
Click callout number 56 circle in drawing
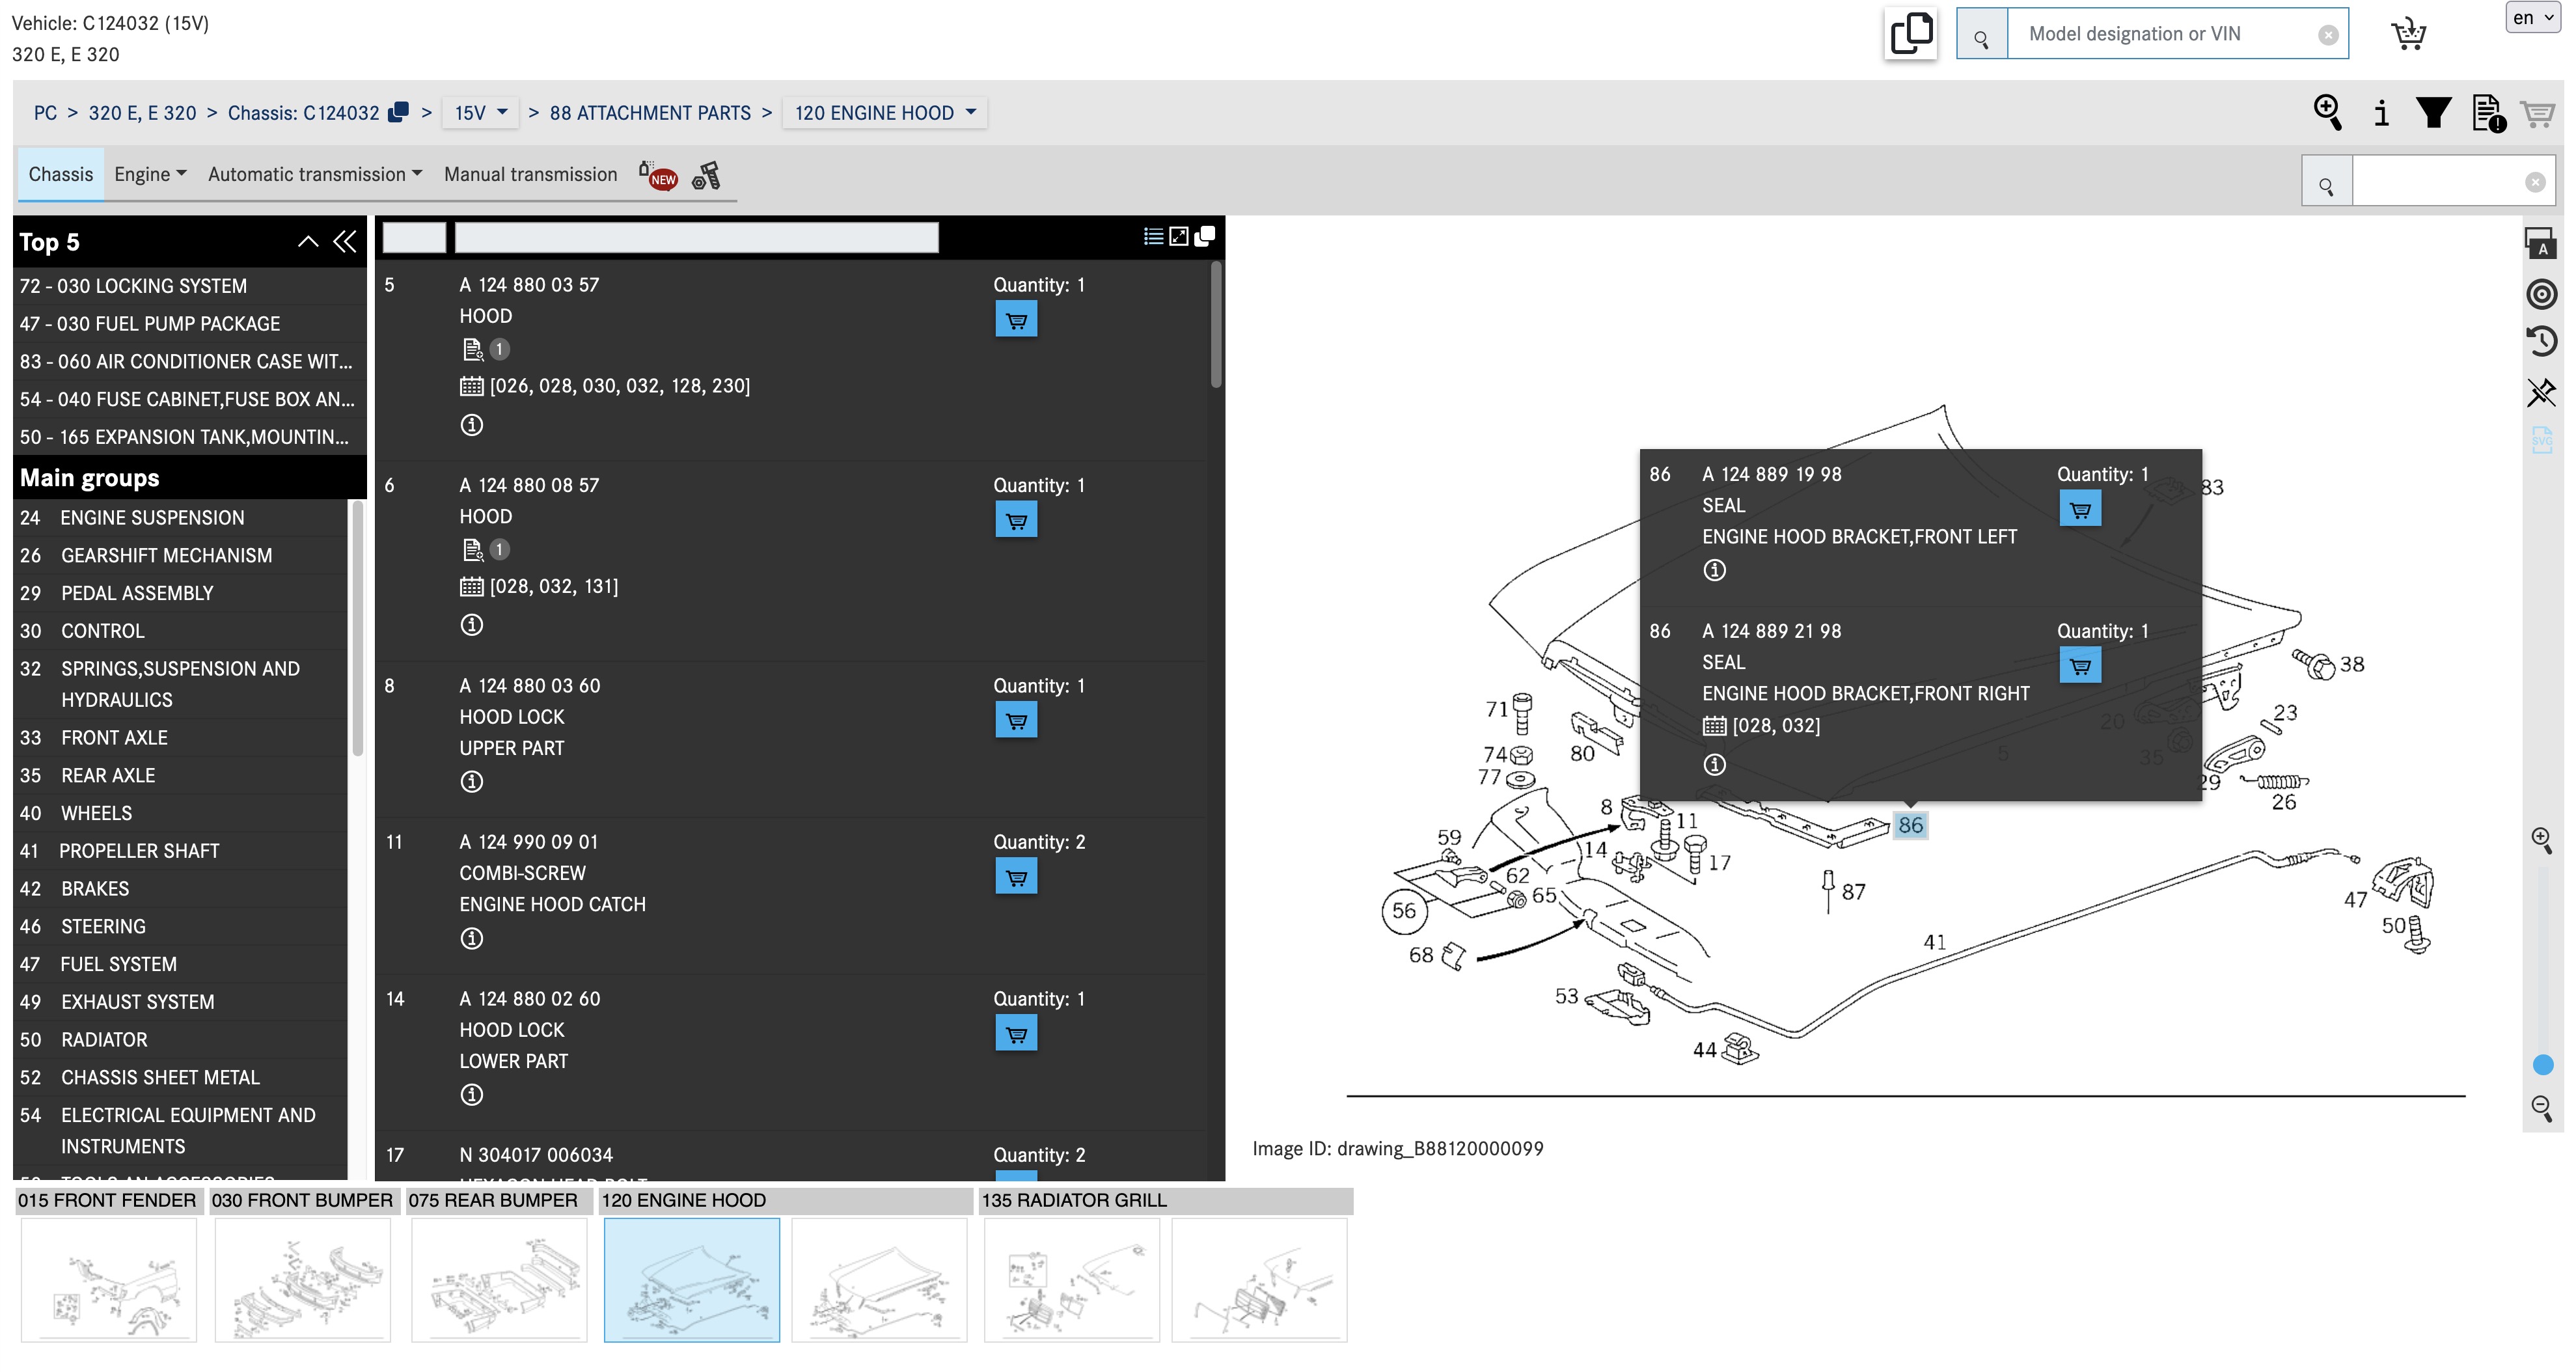pos(1404,911)
